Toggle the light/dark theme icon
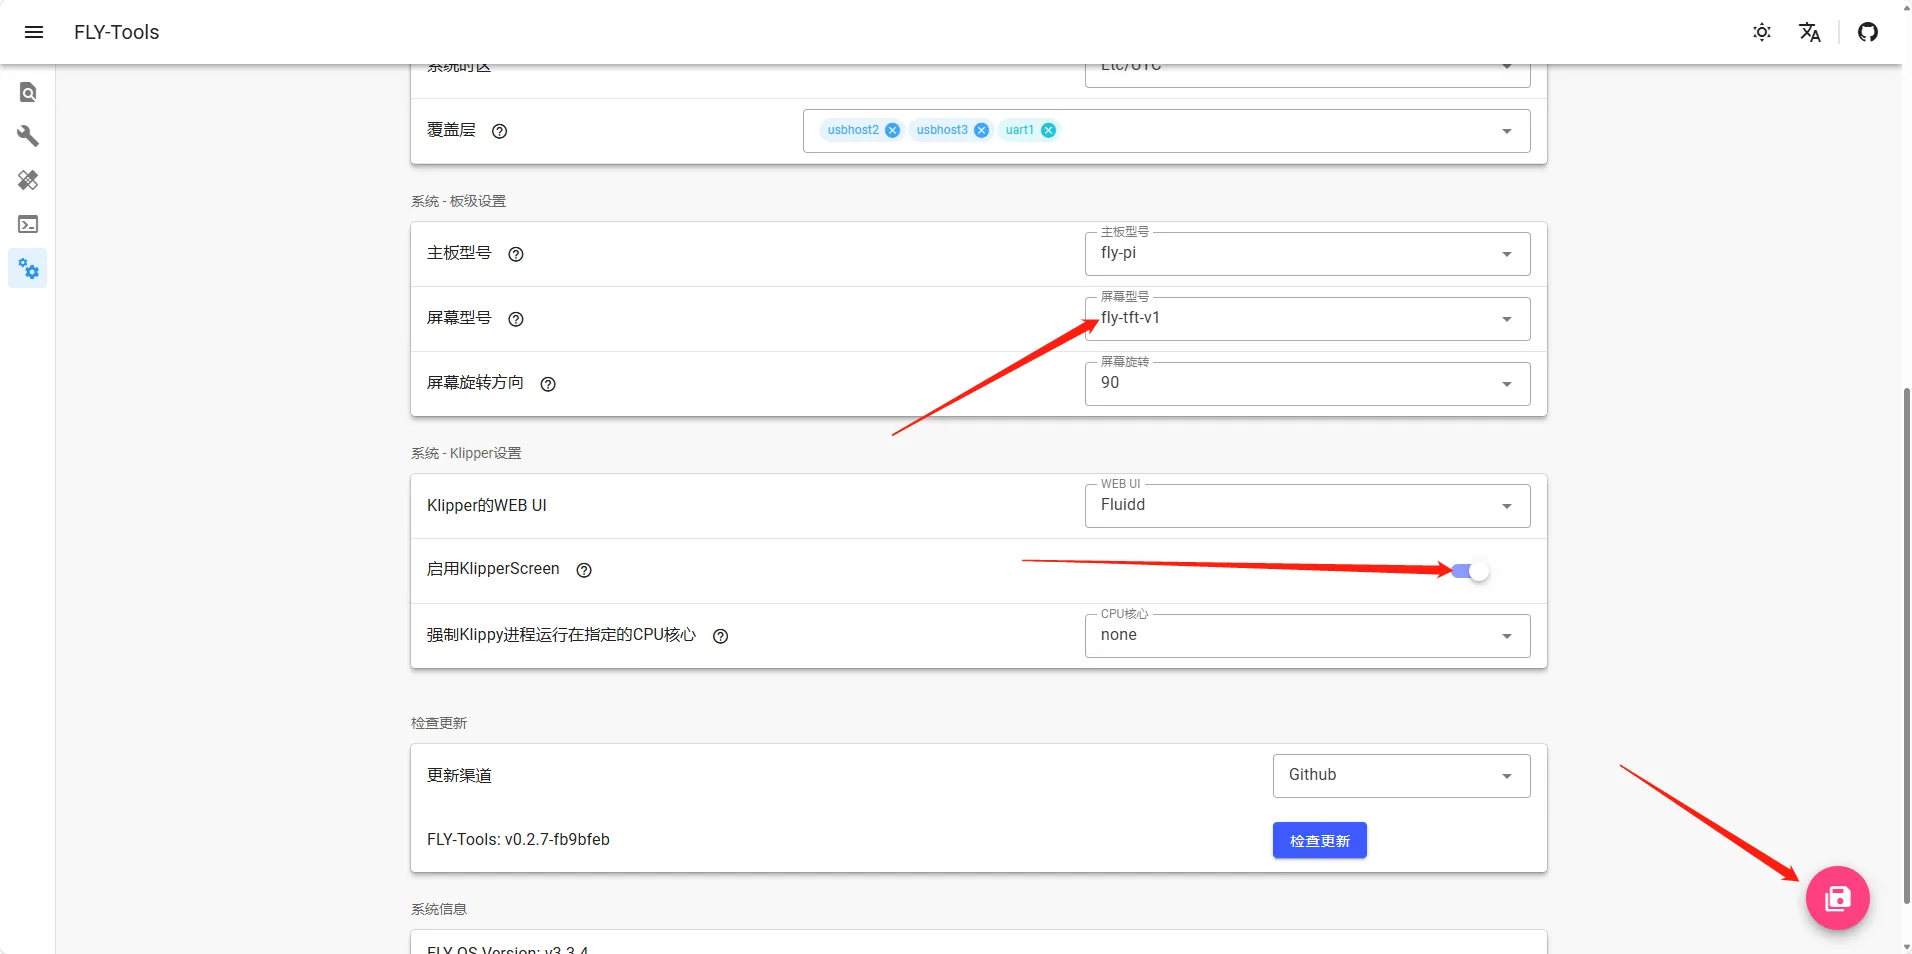The width and height of the screenshot is (1912, 954). coord(1762,32)
